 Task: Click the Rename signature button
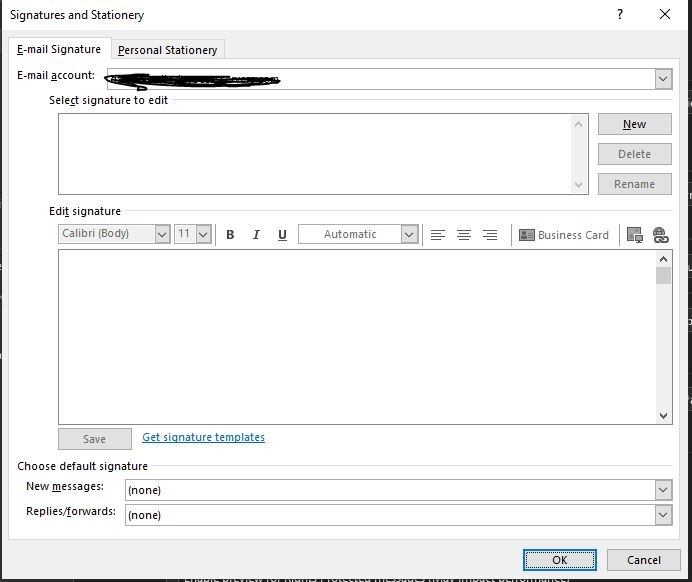click(x=635, y=184)
